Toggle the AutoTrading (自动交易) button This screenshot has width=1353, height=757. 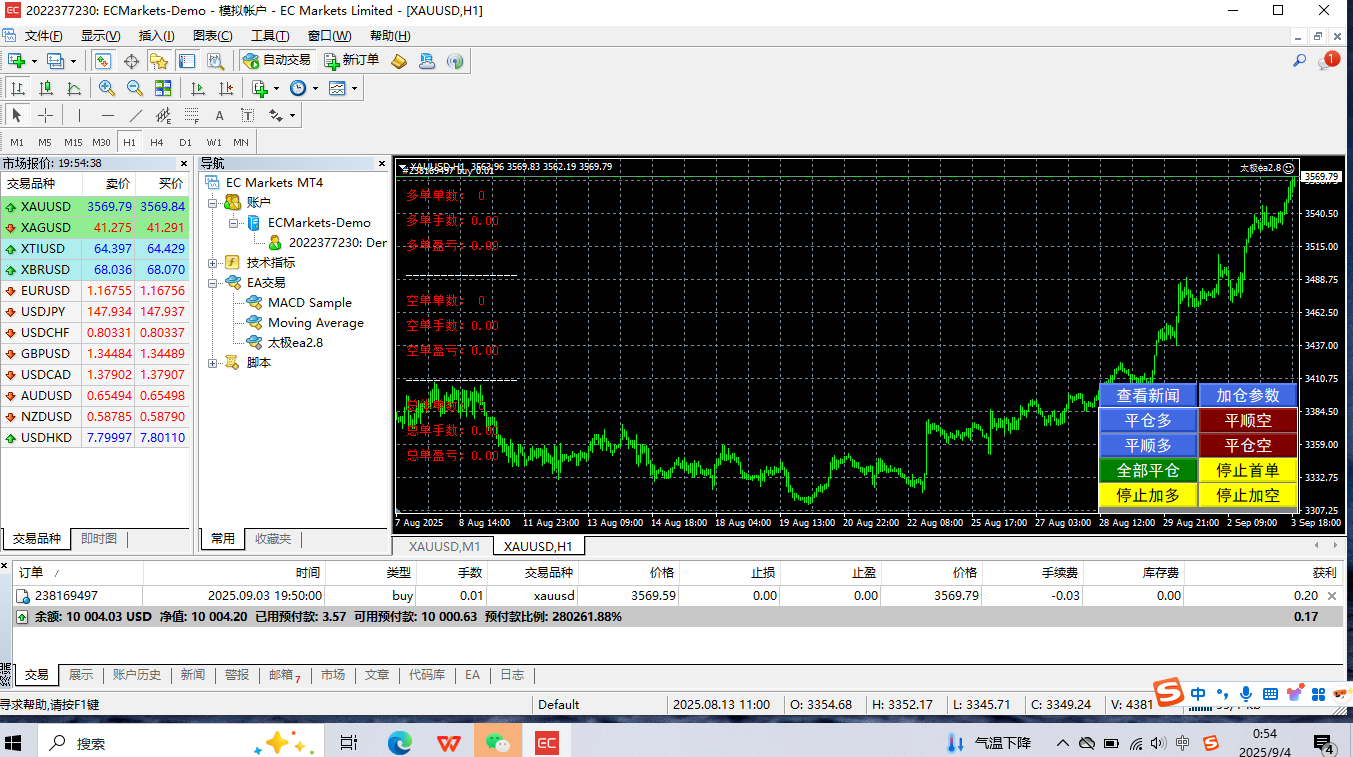click(x=277, y=60)
